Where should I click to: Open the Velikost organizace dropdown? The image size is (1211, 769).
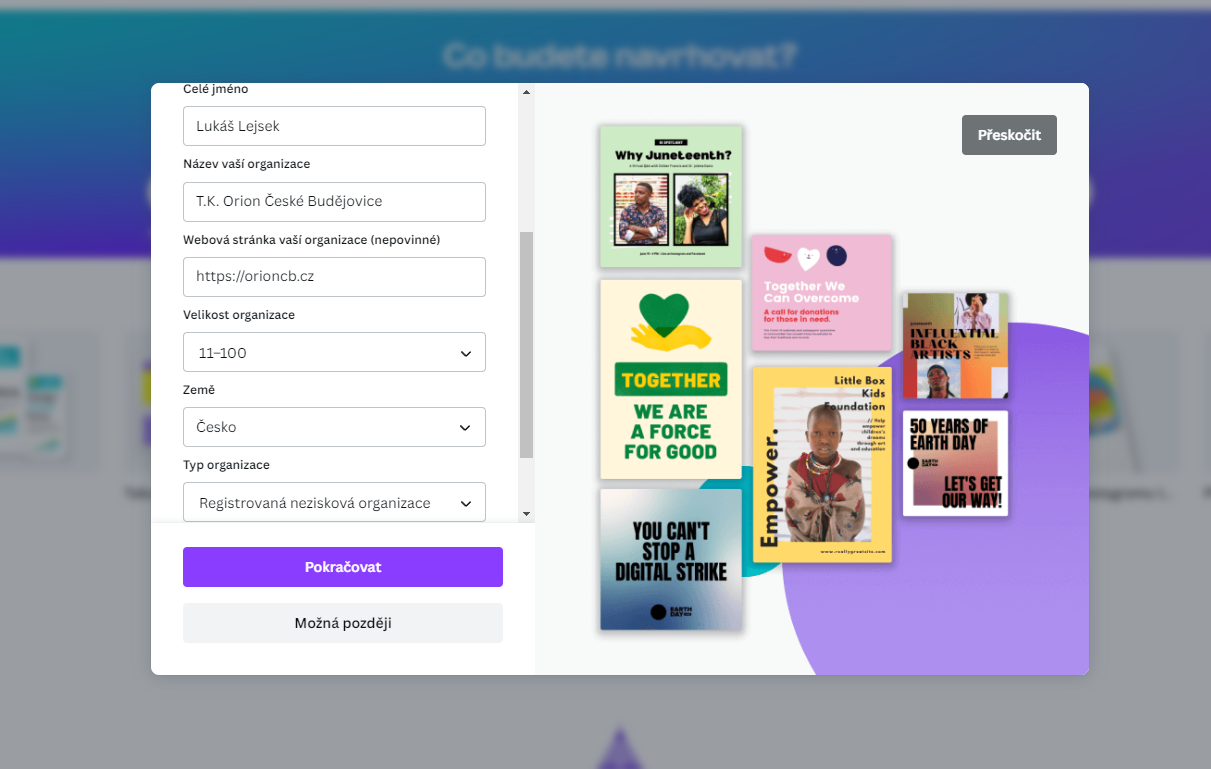coord(334,352)
